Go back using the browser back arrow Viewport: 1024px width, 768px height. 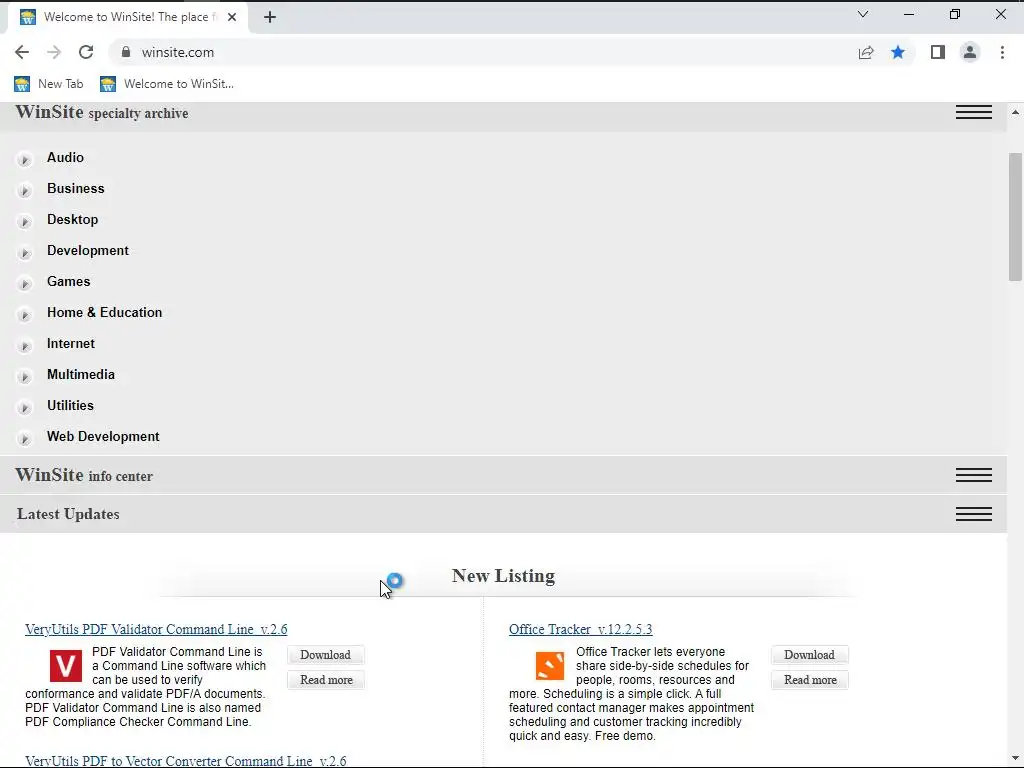coord(22,52)
